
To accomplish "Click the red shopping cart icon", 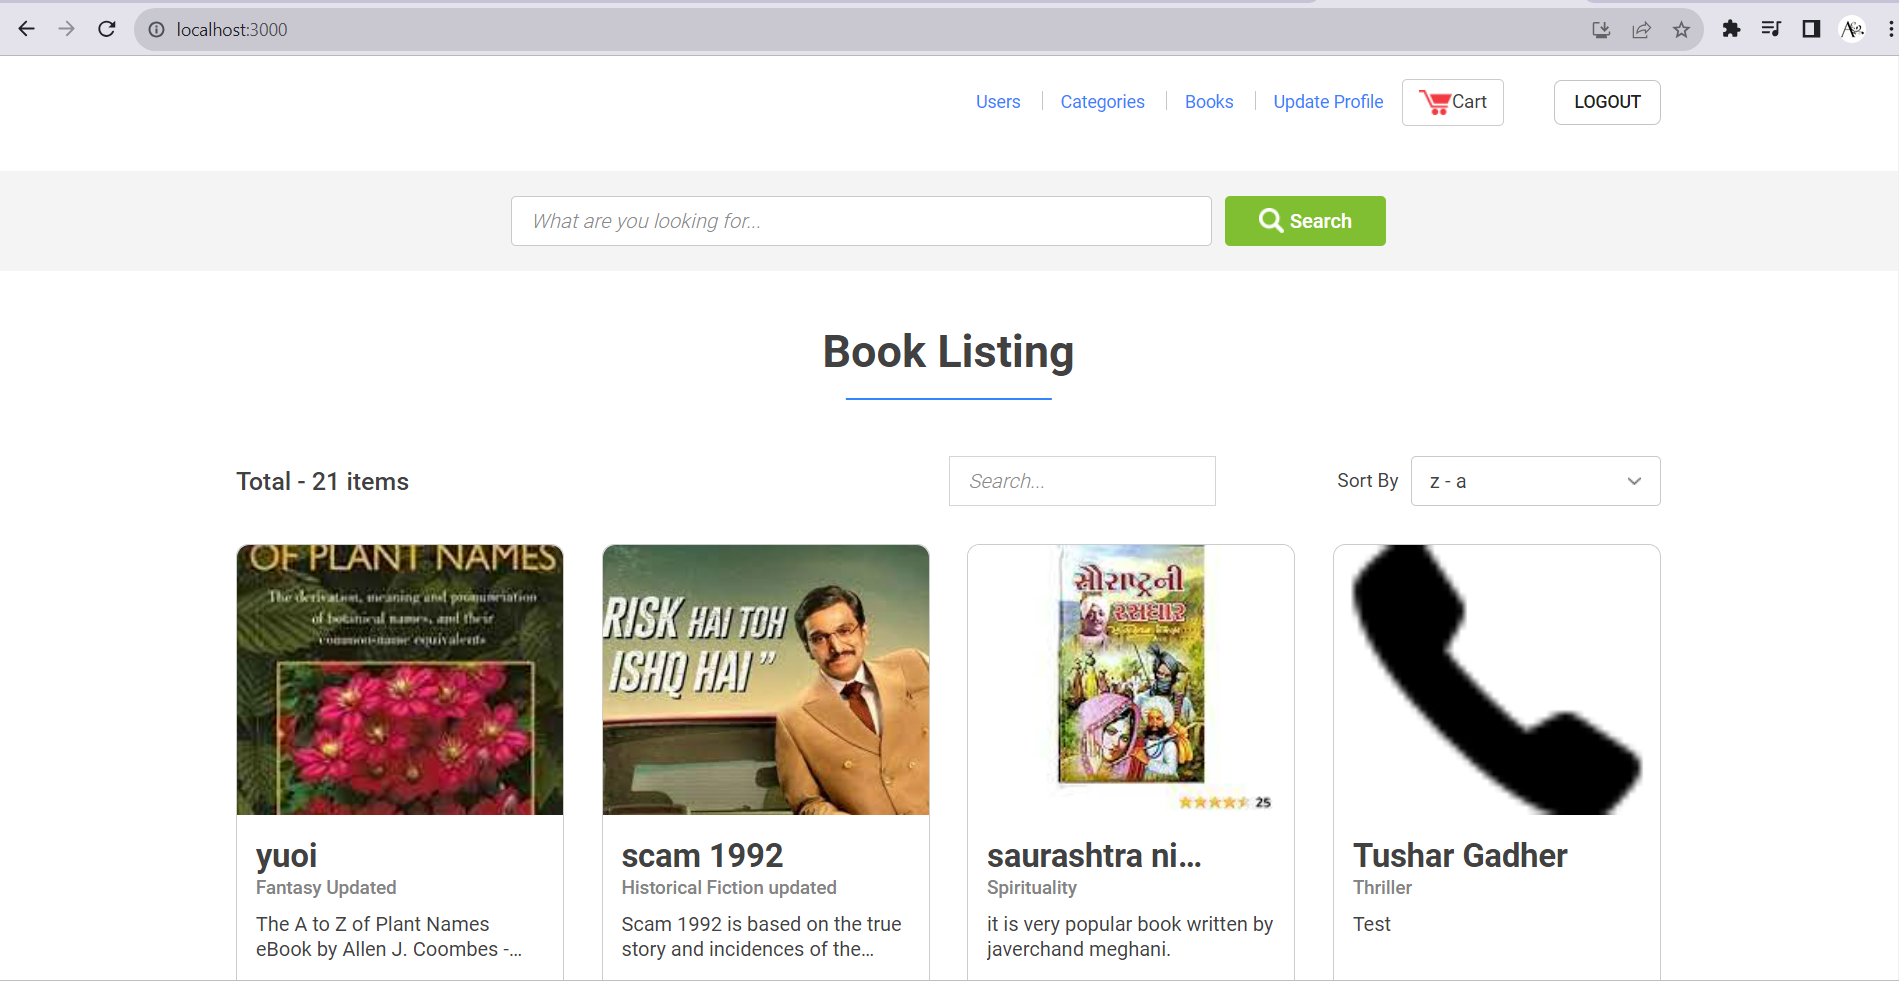I will point(1435,102).
